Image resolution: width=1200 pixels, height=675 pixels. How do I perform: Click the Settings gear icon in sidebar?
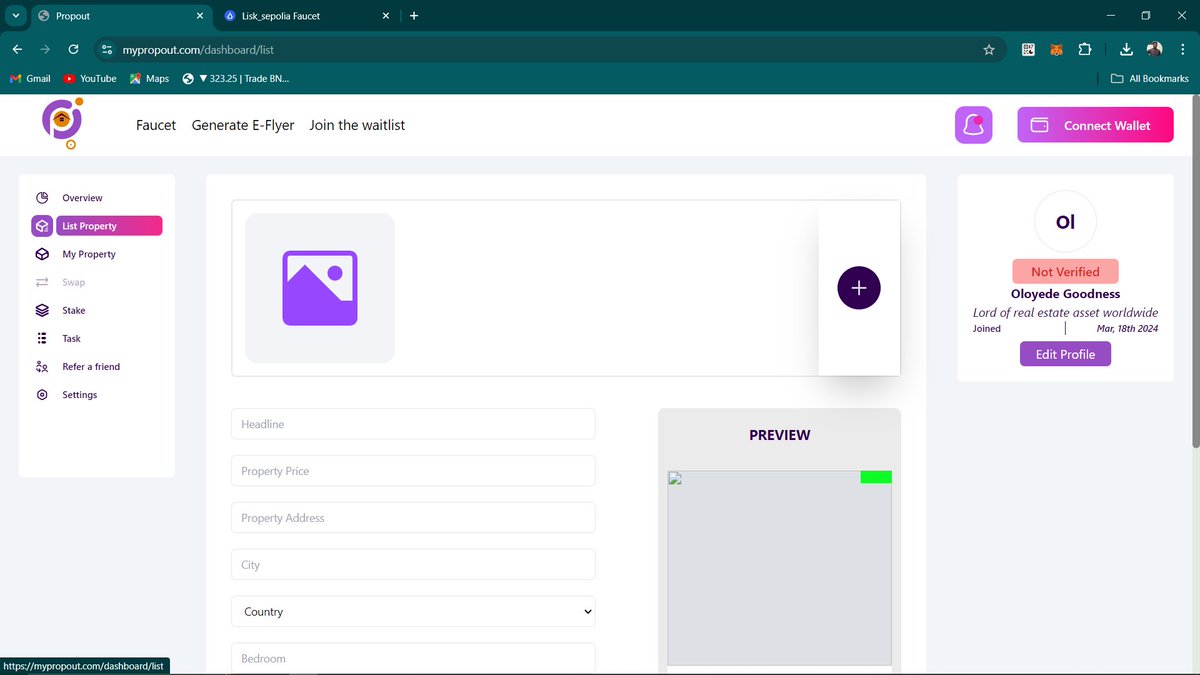pyautogui.click(x=42, y=395)
